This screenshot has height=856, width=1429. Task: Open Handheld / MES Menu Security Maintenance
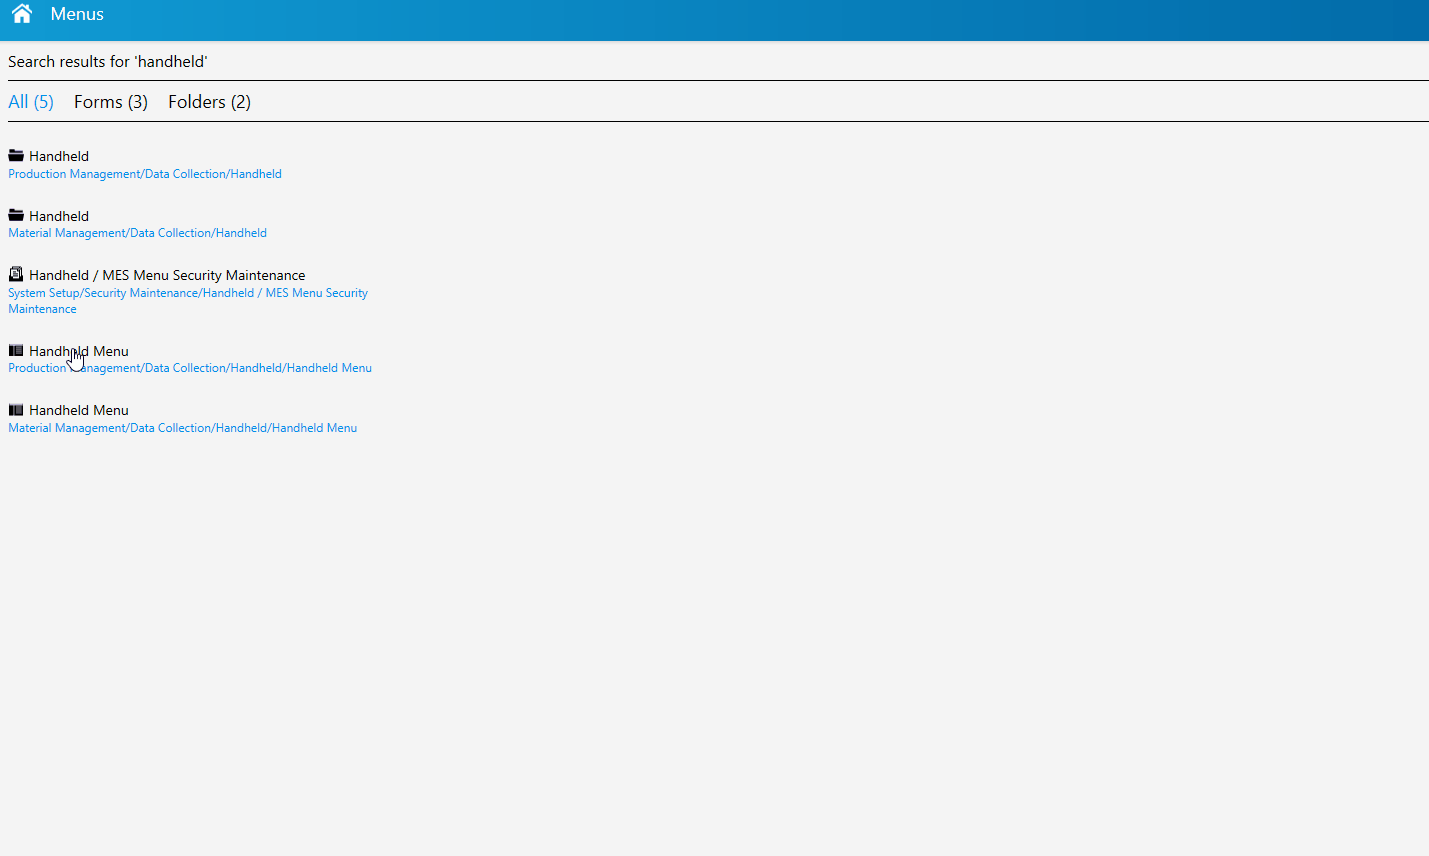tap(167, 275)
